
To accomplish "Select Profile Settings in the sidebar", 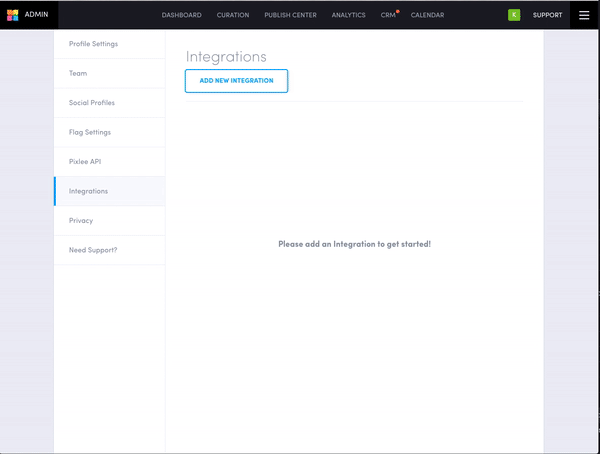I will (x=93, y=44).
